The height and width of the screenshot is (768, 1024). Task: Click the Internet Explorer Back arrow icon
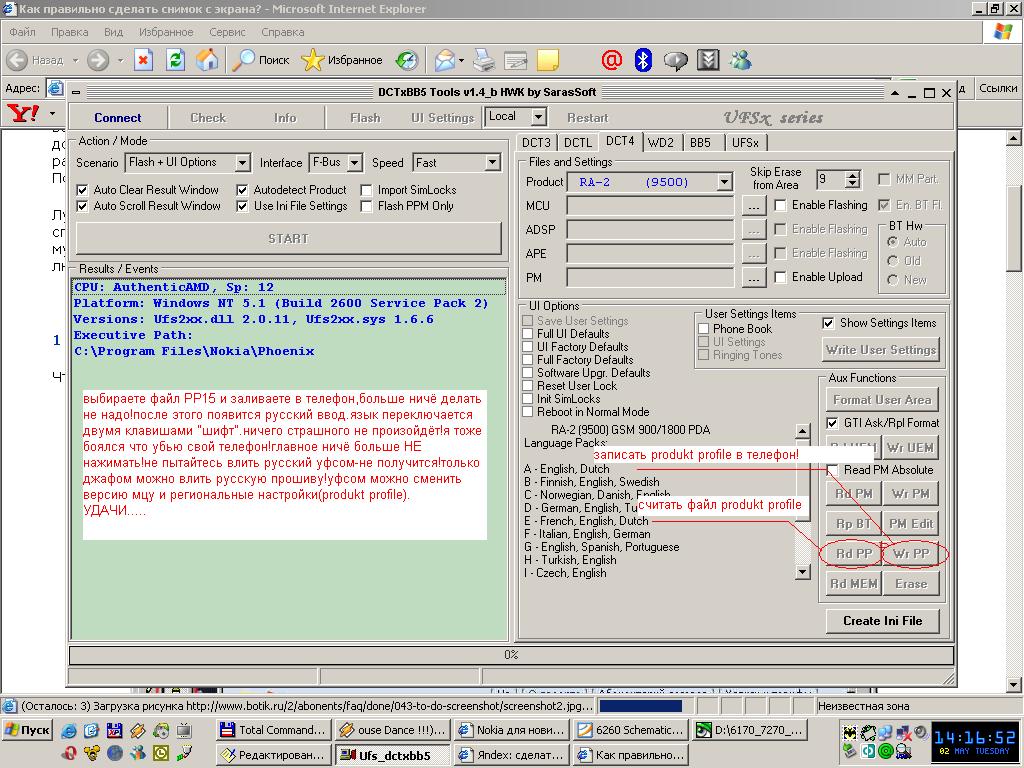(17, 60)
